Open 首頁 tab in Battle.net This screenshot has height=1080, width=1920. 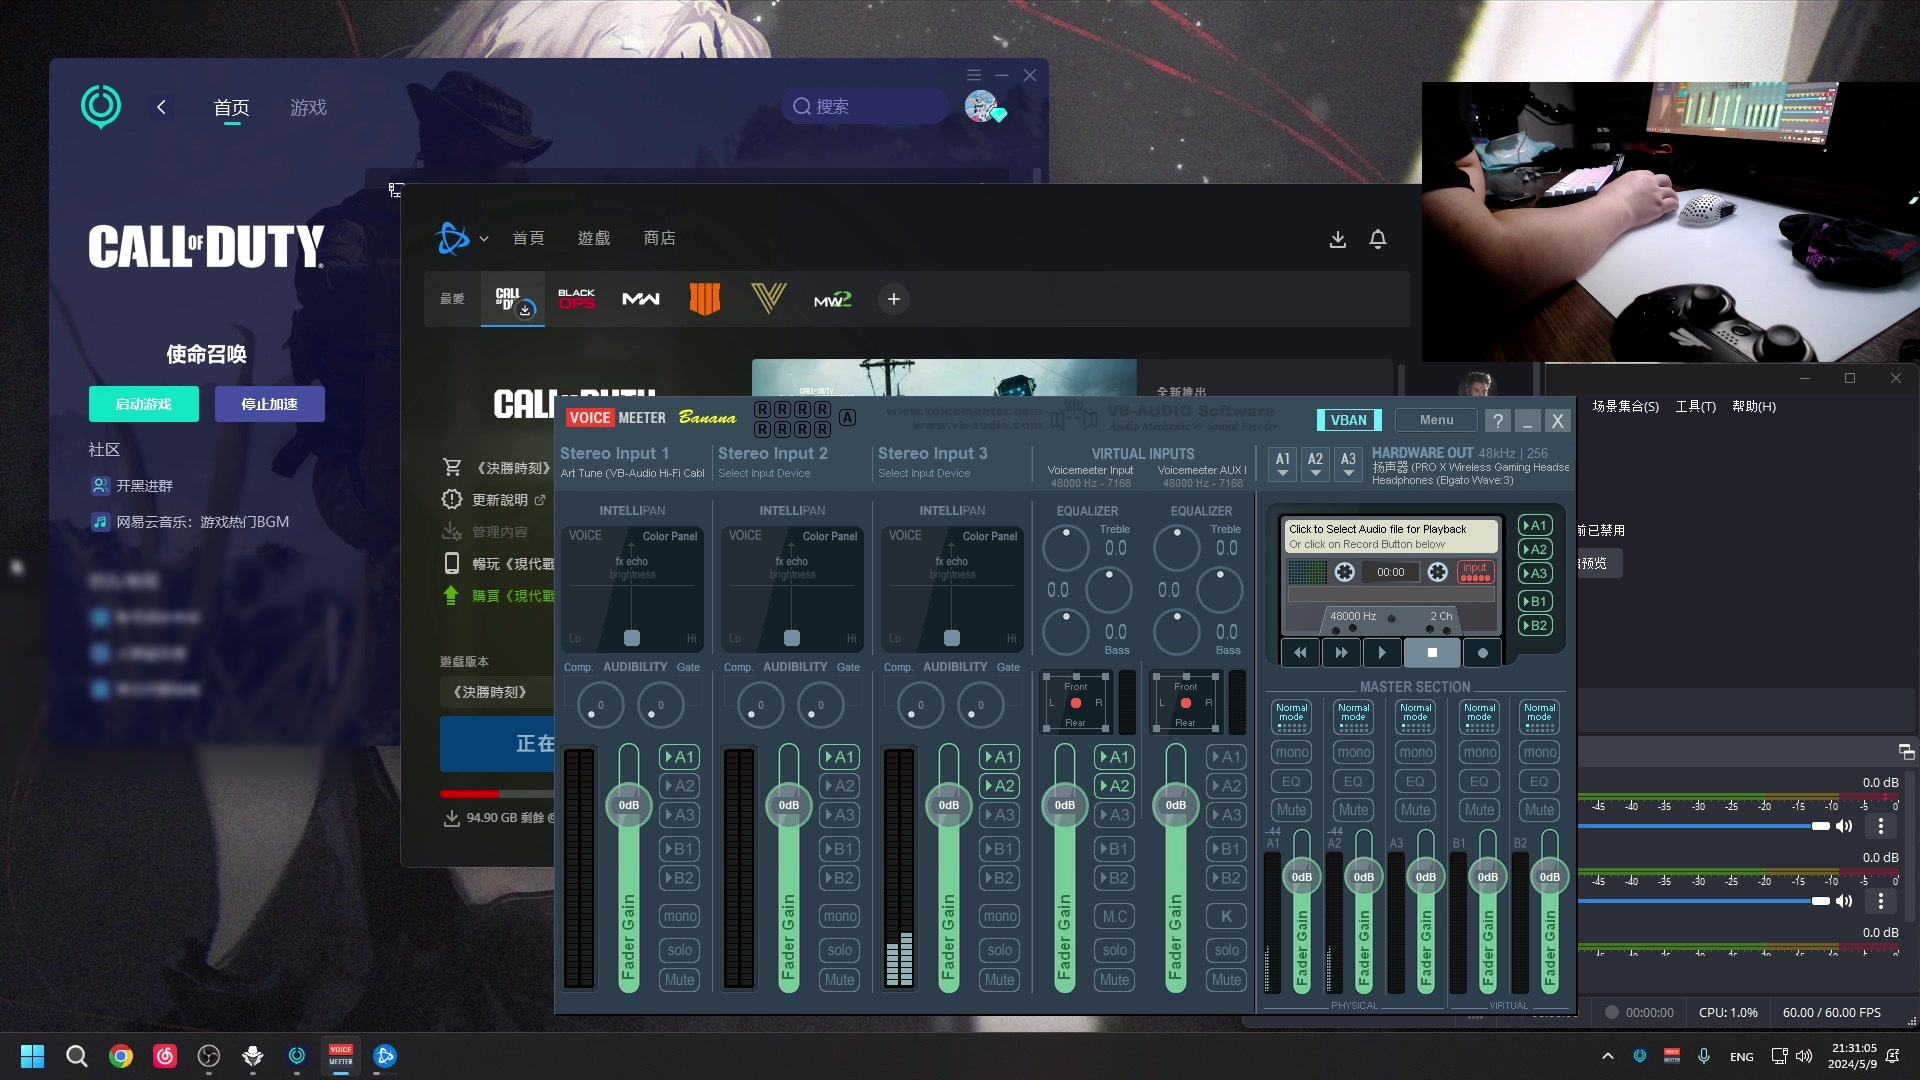click(528, 238)
